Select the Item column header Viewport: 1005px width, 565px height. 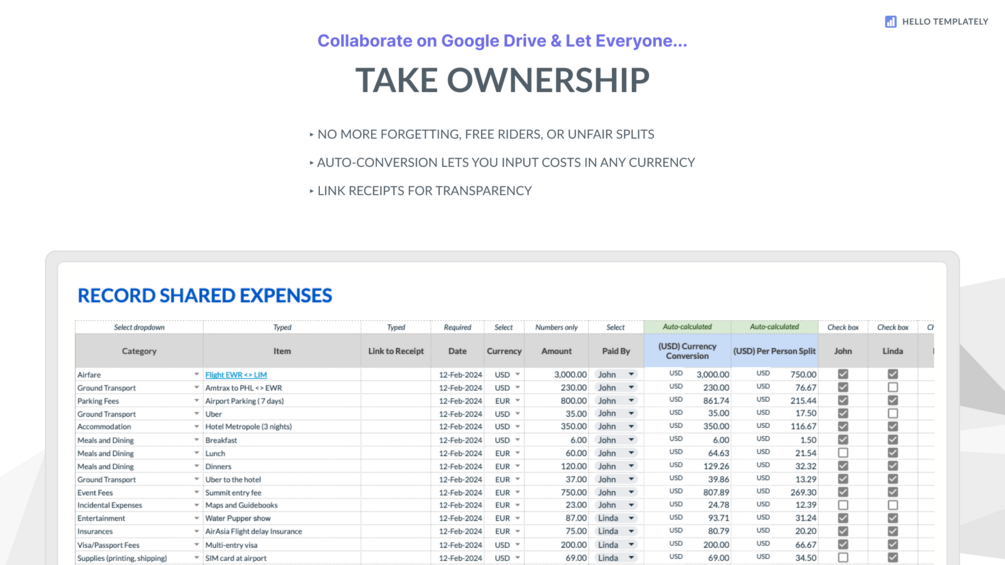[x=282, y=351]
